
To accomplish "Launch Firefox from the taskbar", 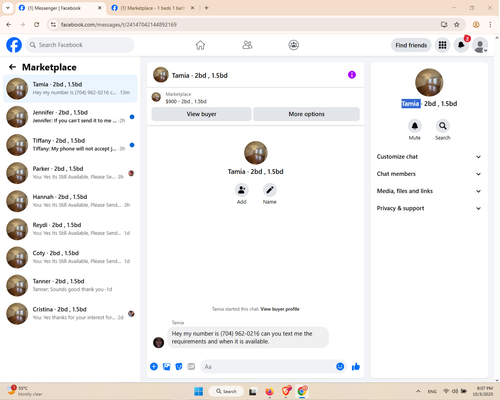I will [269, 391].
